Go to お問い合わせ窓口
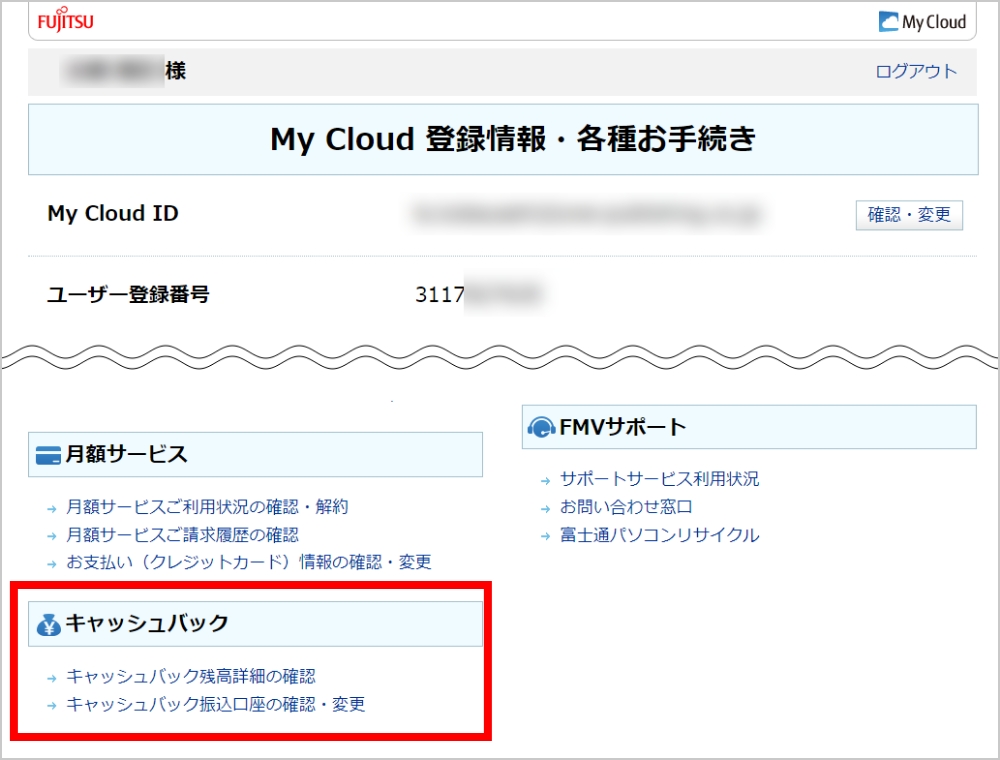 click(626, 507)
